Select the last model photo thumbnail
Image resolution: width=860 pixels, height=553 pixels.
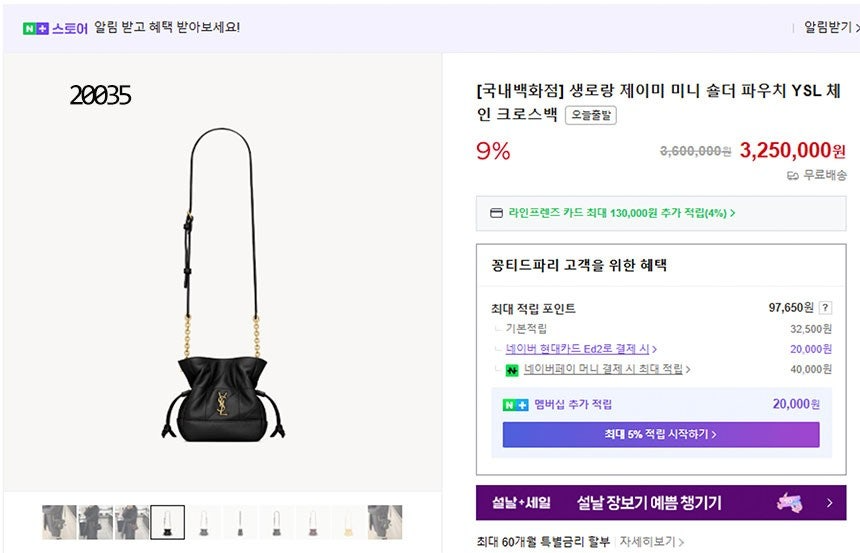384,522
